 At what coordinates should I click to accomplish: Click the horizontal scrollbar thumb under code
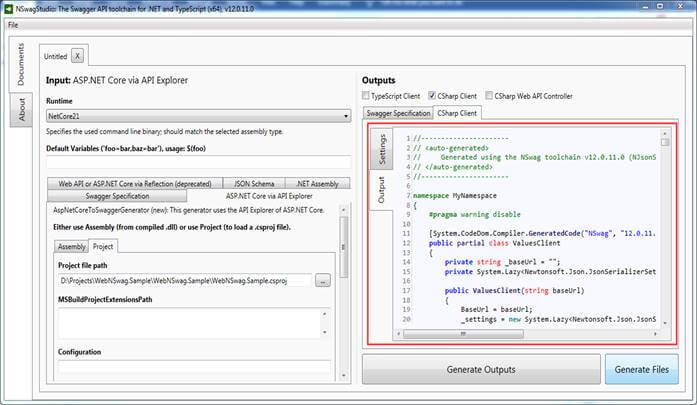pyautogui.click(x=463, y=333)
